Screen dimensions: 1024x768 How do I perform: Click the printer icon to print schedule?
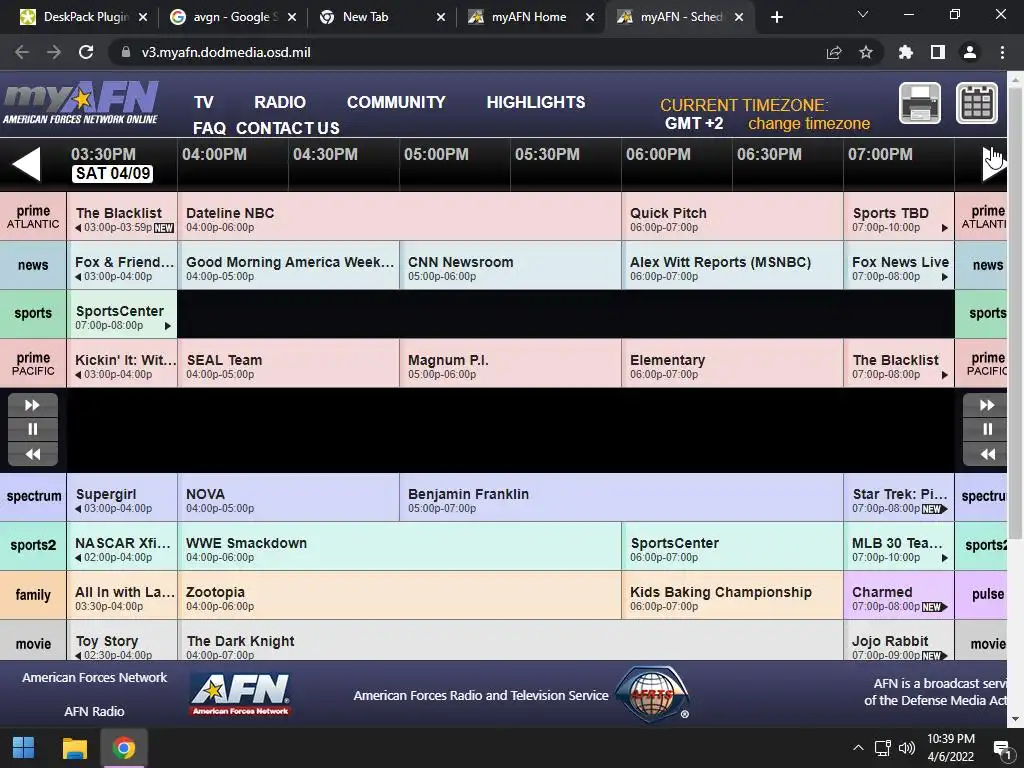click(x=920, y=103)
